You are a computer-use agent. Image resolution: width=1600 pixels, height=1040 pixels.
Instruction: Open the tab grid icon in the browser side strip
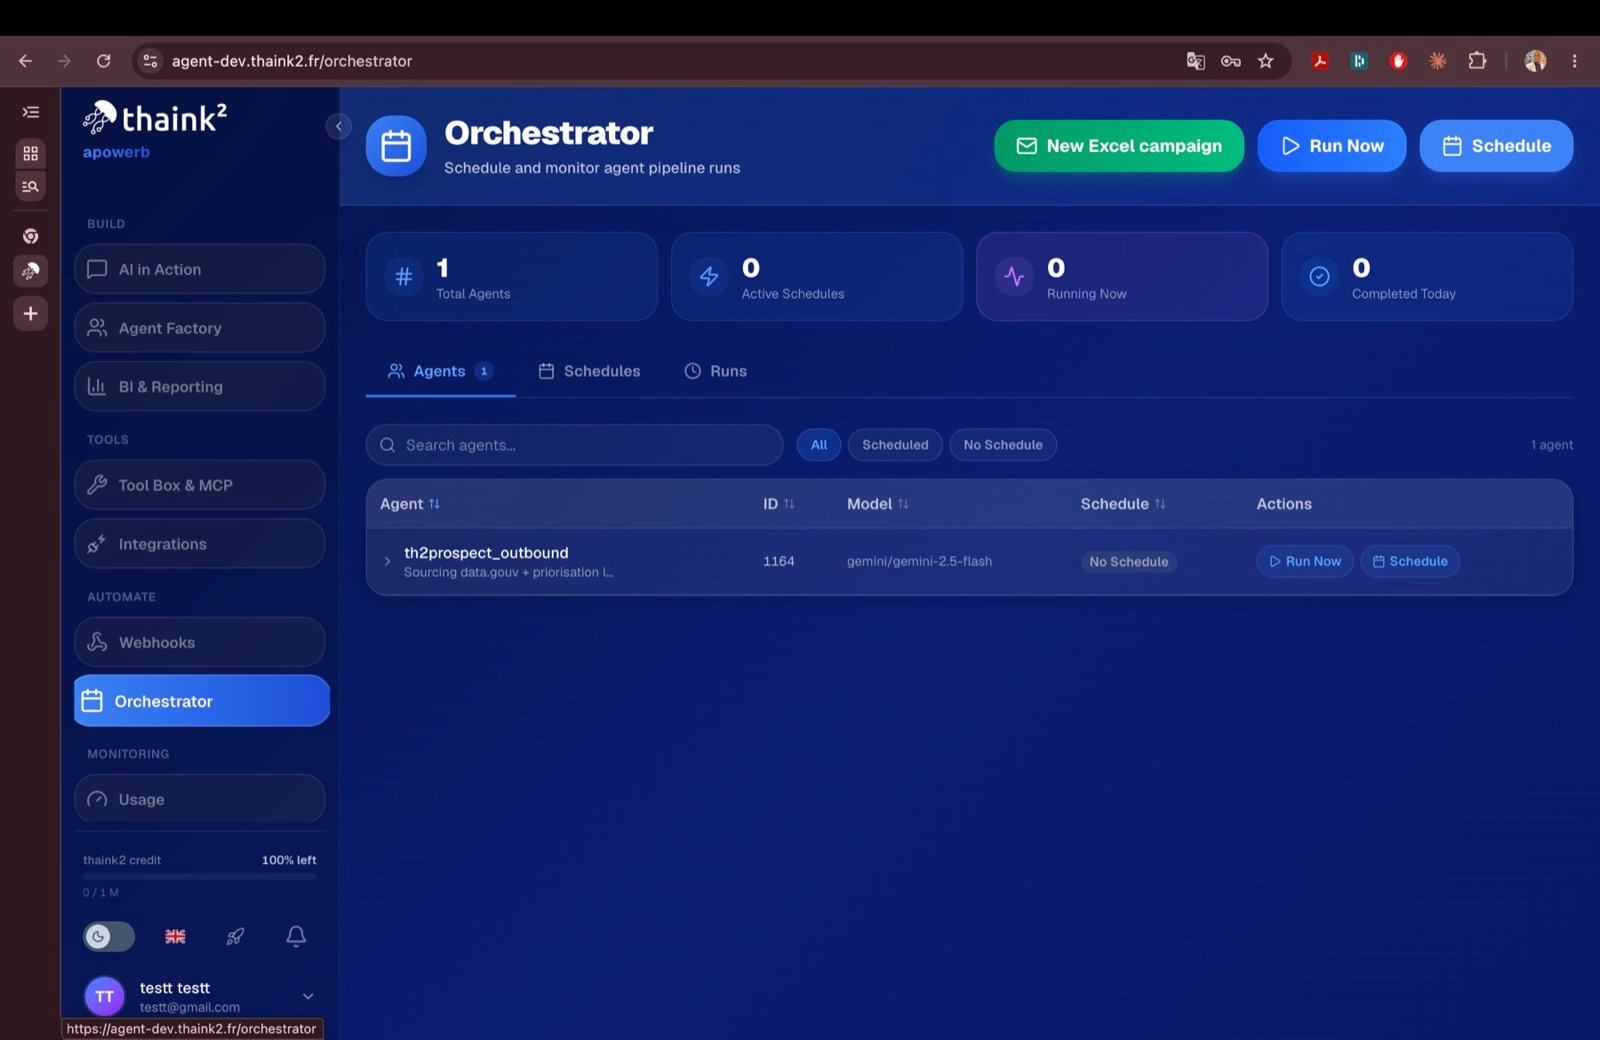click(31, 153)
